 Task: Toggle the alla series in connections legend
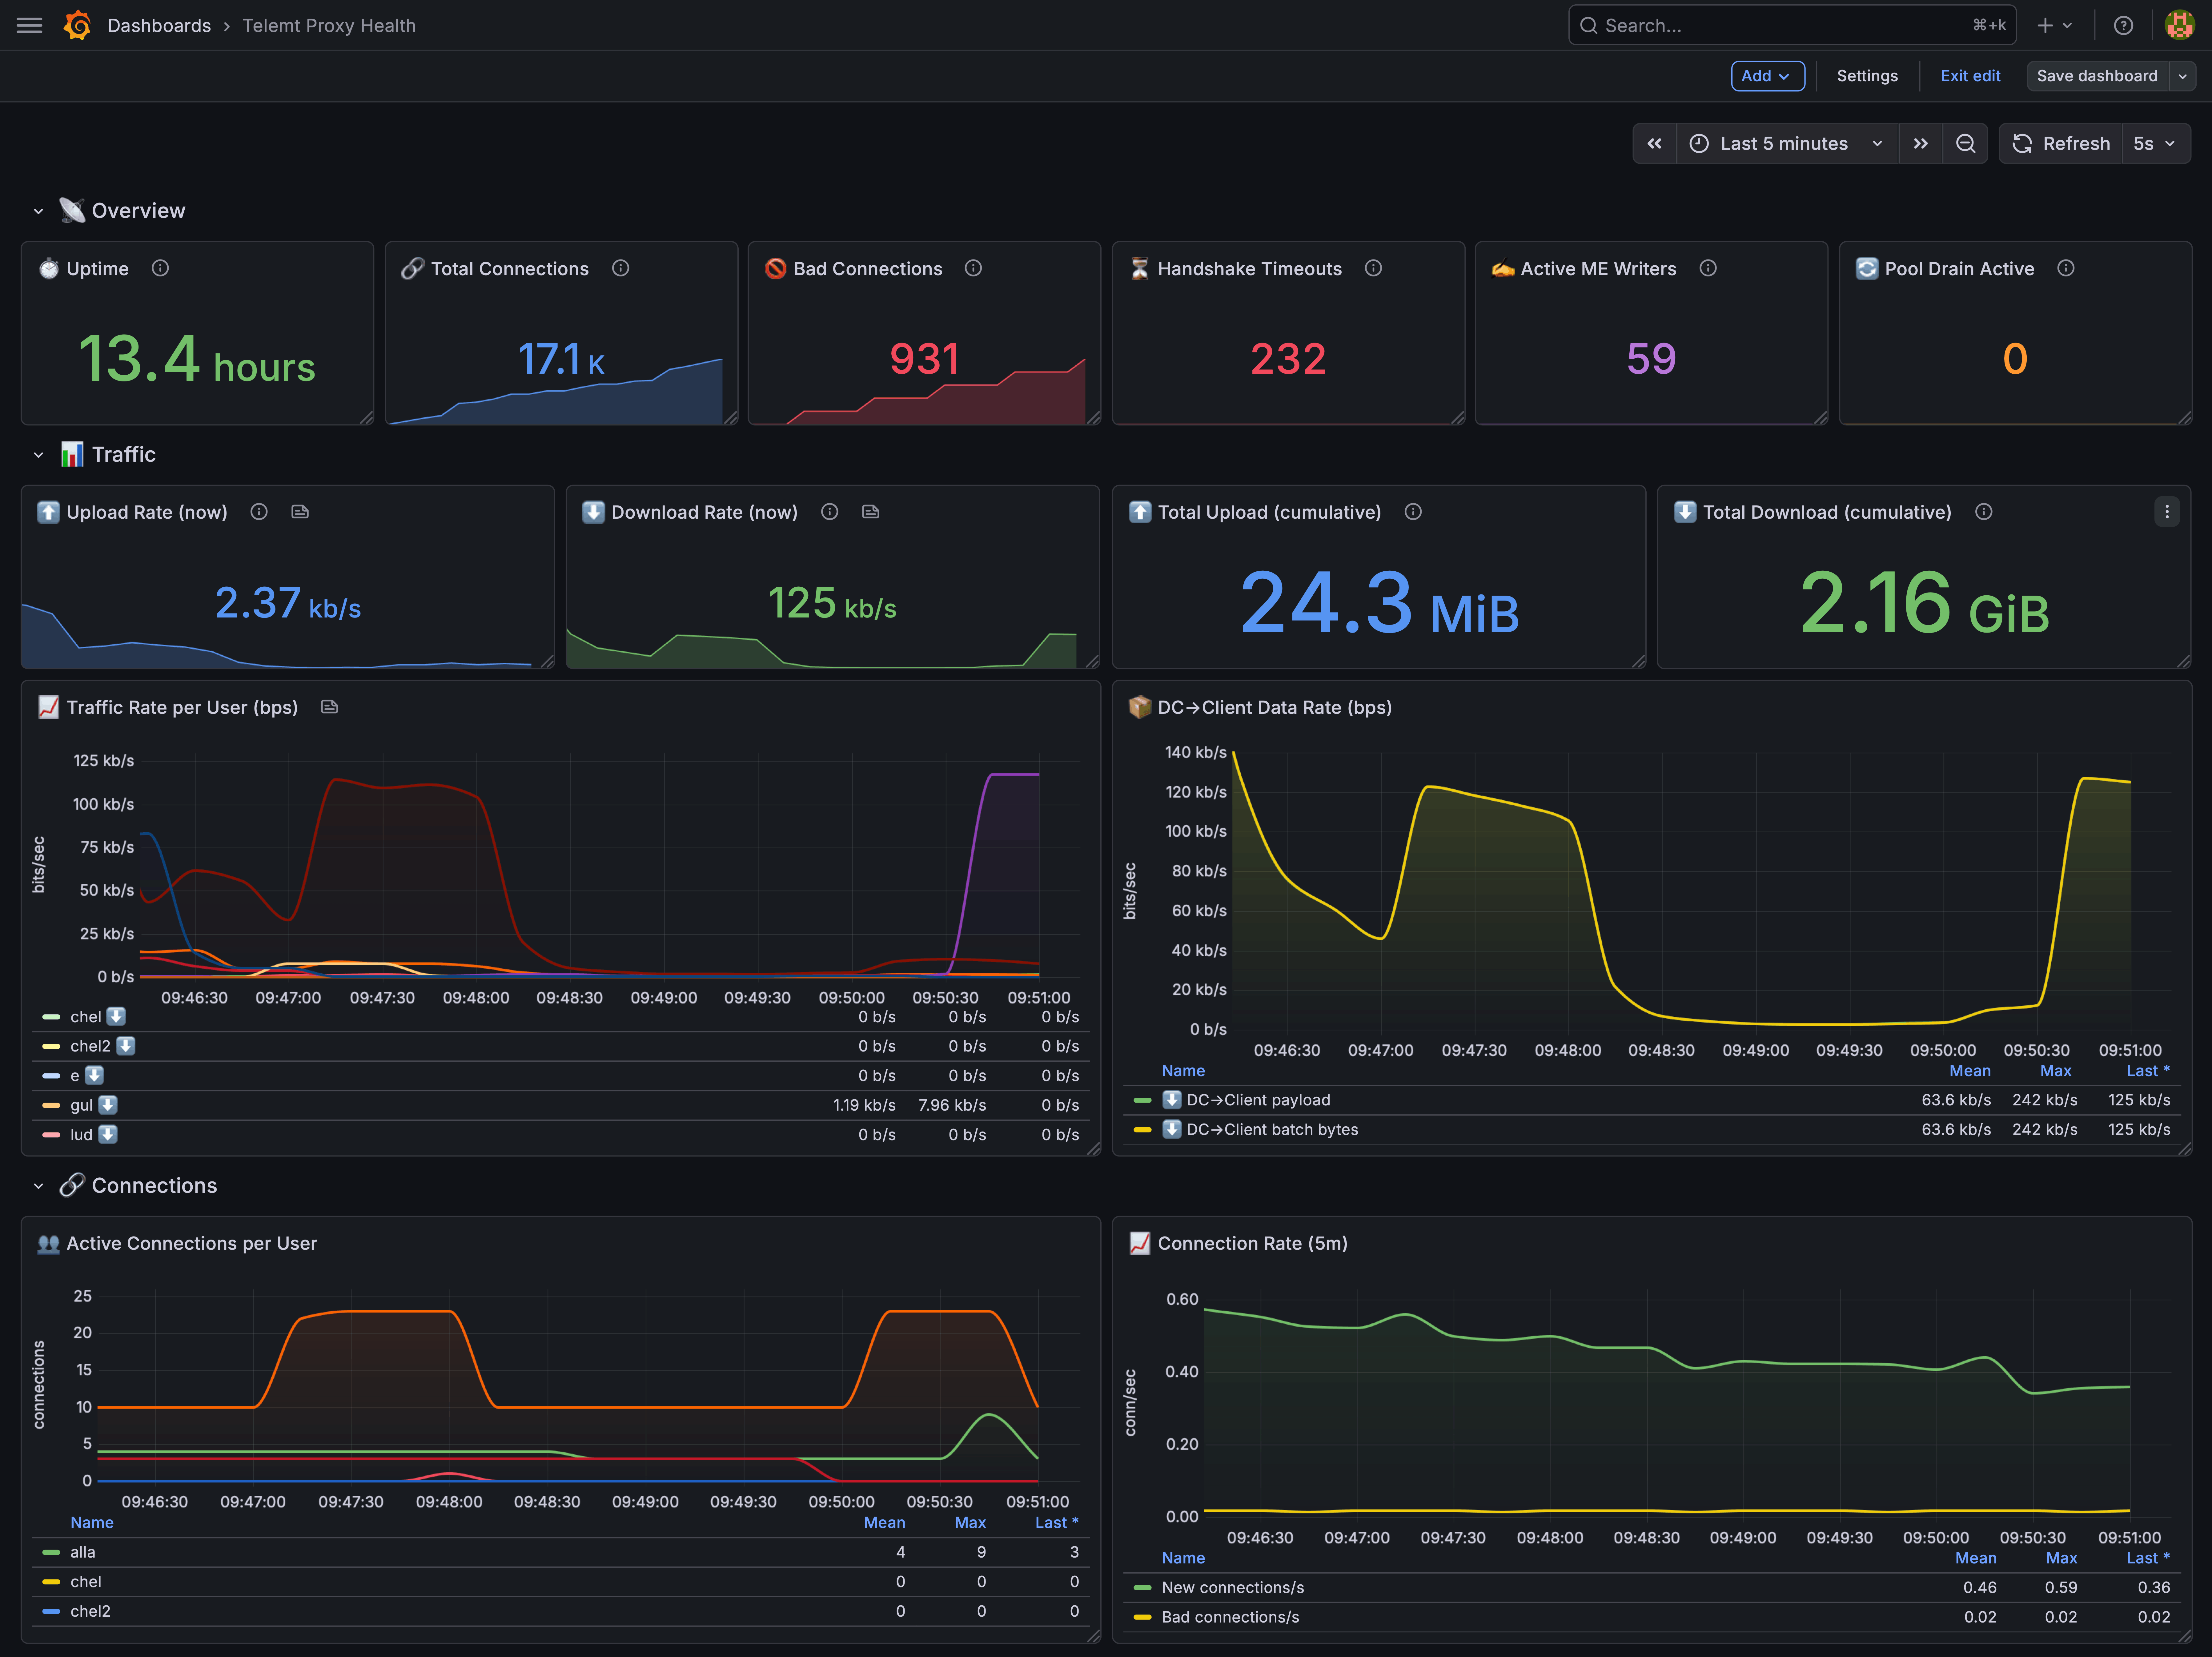(x=83, y=1552)
